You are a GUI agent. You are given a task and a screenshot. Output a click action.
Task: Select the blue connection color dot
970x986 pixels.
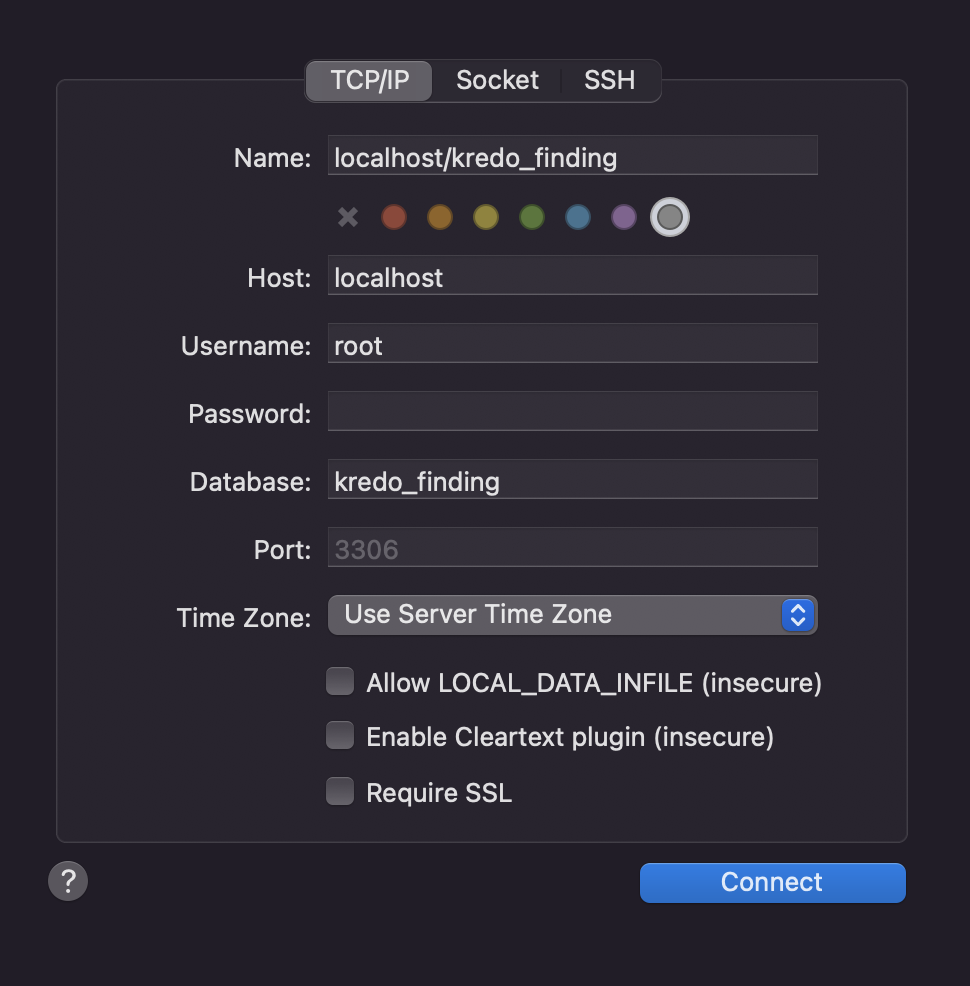click(x=577, y=217)
